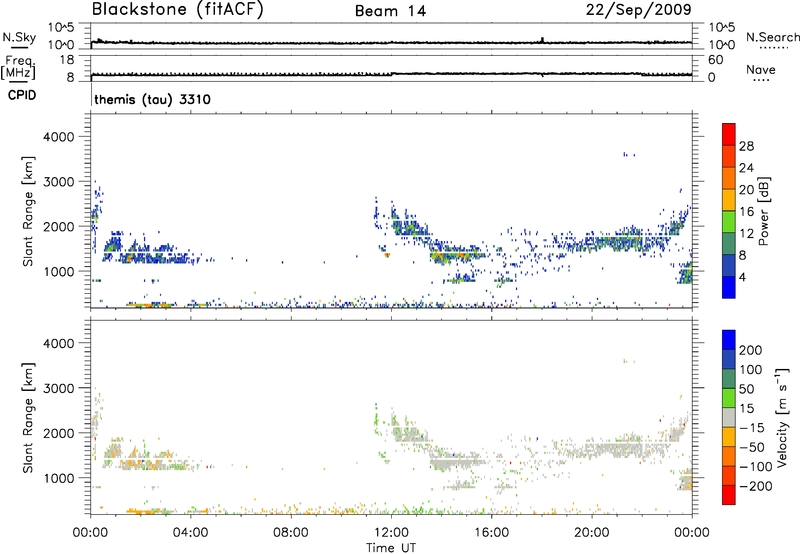Pick the light green 15–50 velocity bar segment
This screenshot has width=800, height=554.
coord(729,398)
